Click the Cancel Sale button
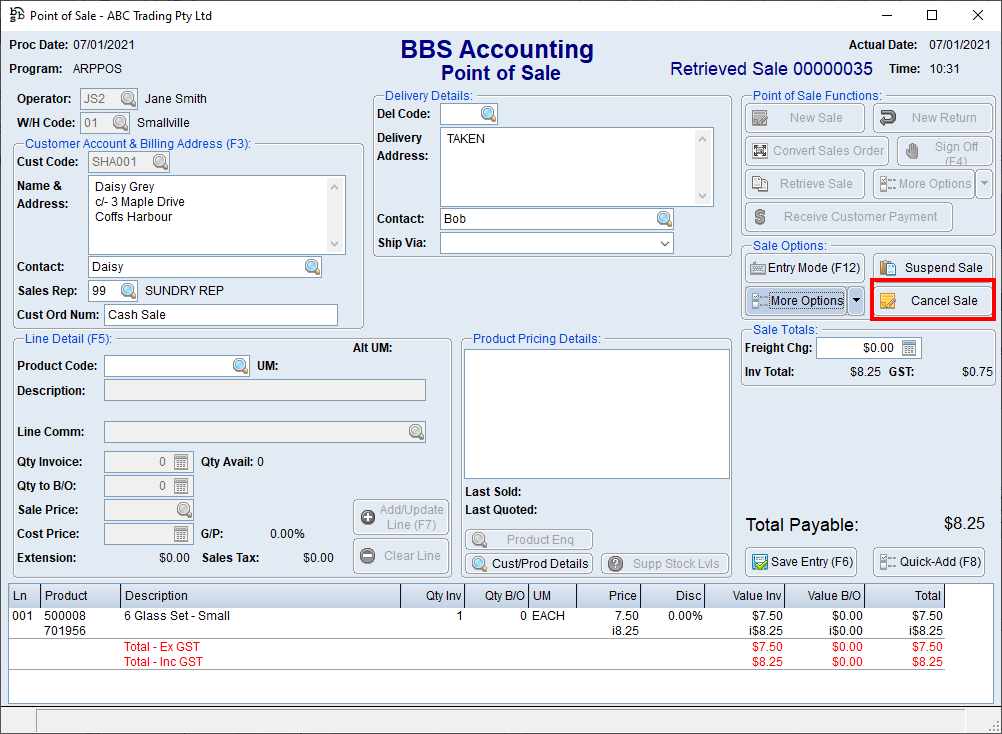The image size is (1002, 734). point(933,301)
